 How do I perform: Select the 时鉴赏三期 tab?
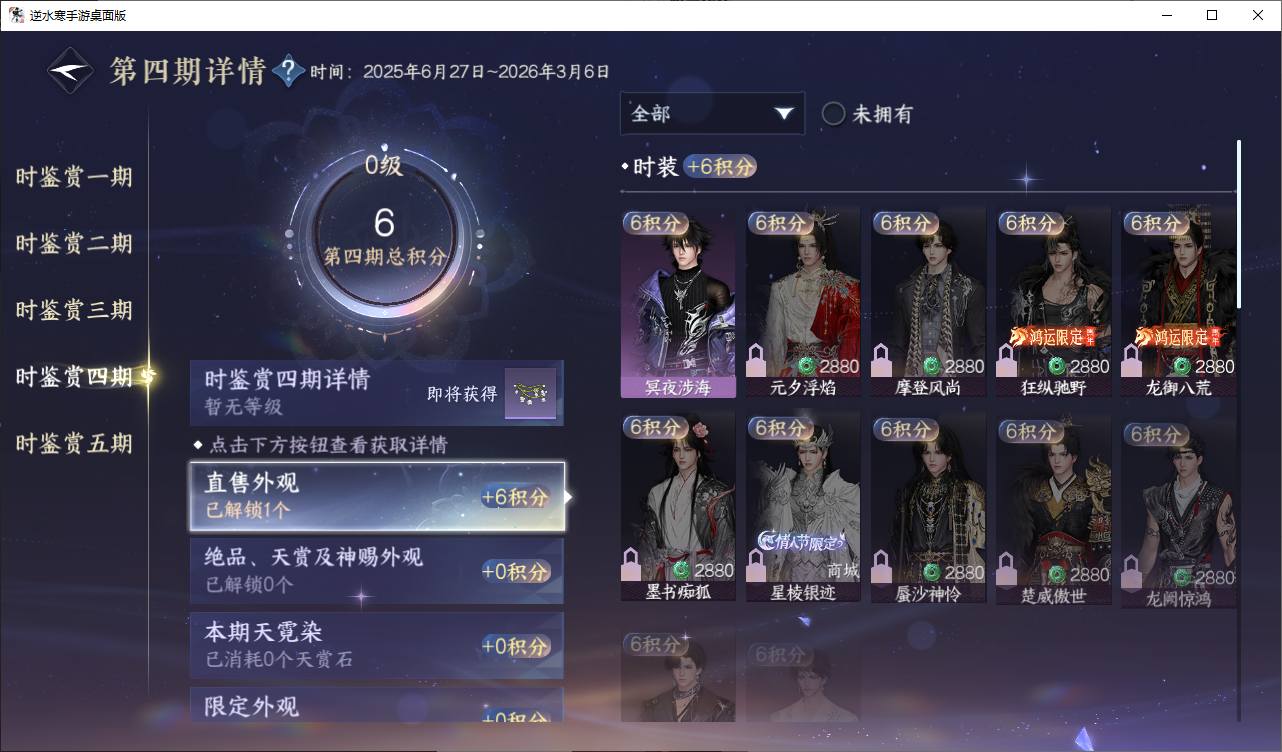pyautogui.click(x=74, y=310)
